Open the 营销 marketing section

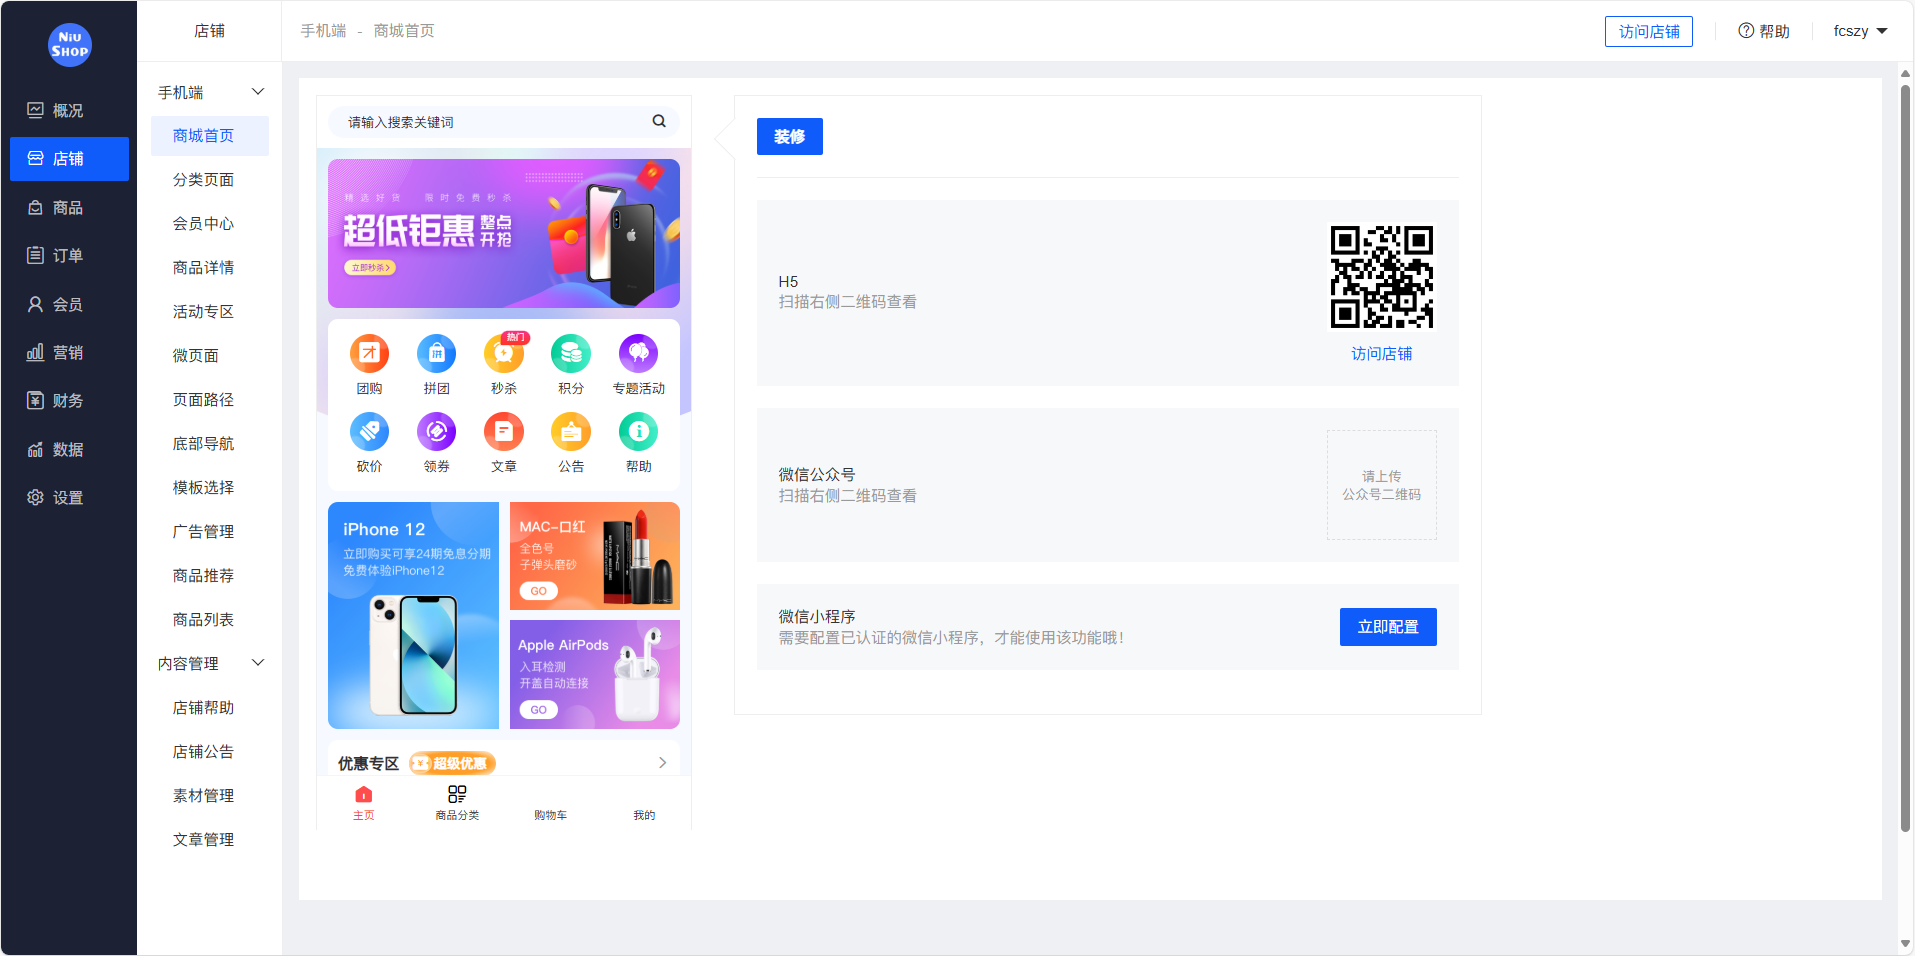(x=69, y=352)
